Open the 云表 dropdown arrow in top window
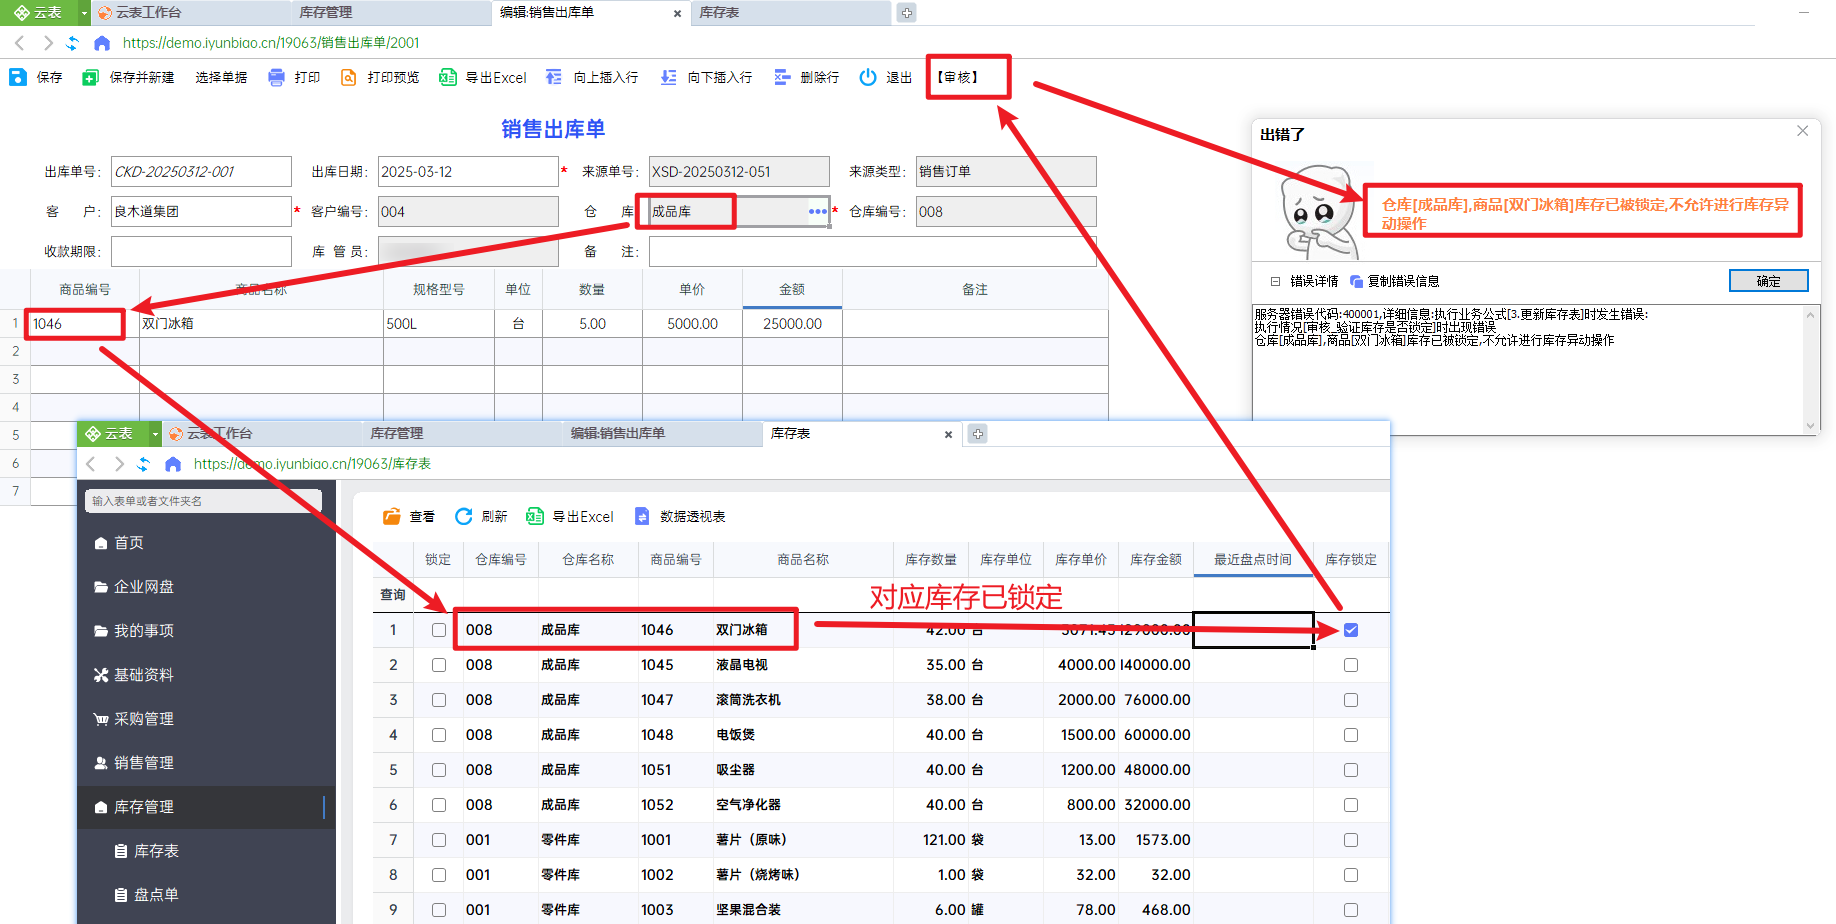This screenshot has height=924, width=1836. click(84, 13)
